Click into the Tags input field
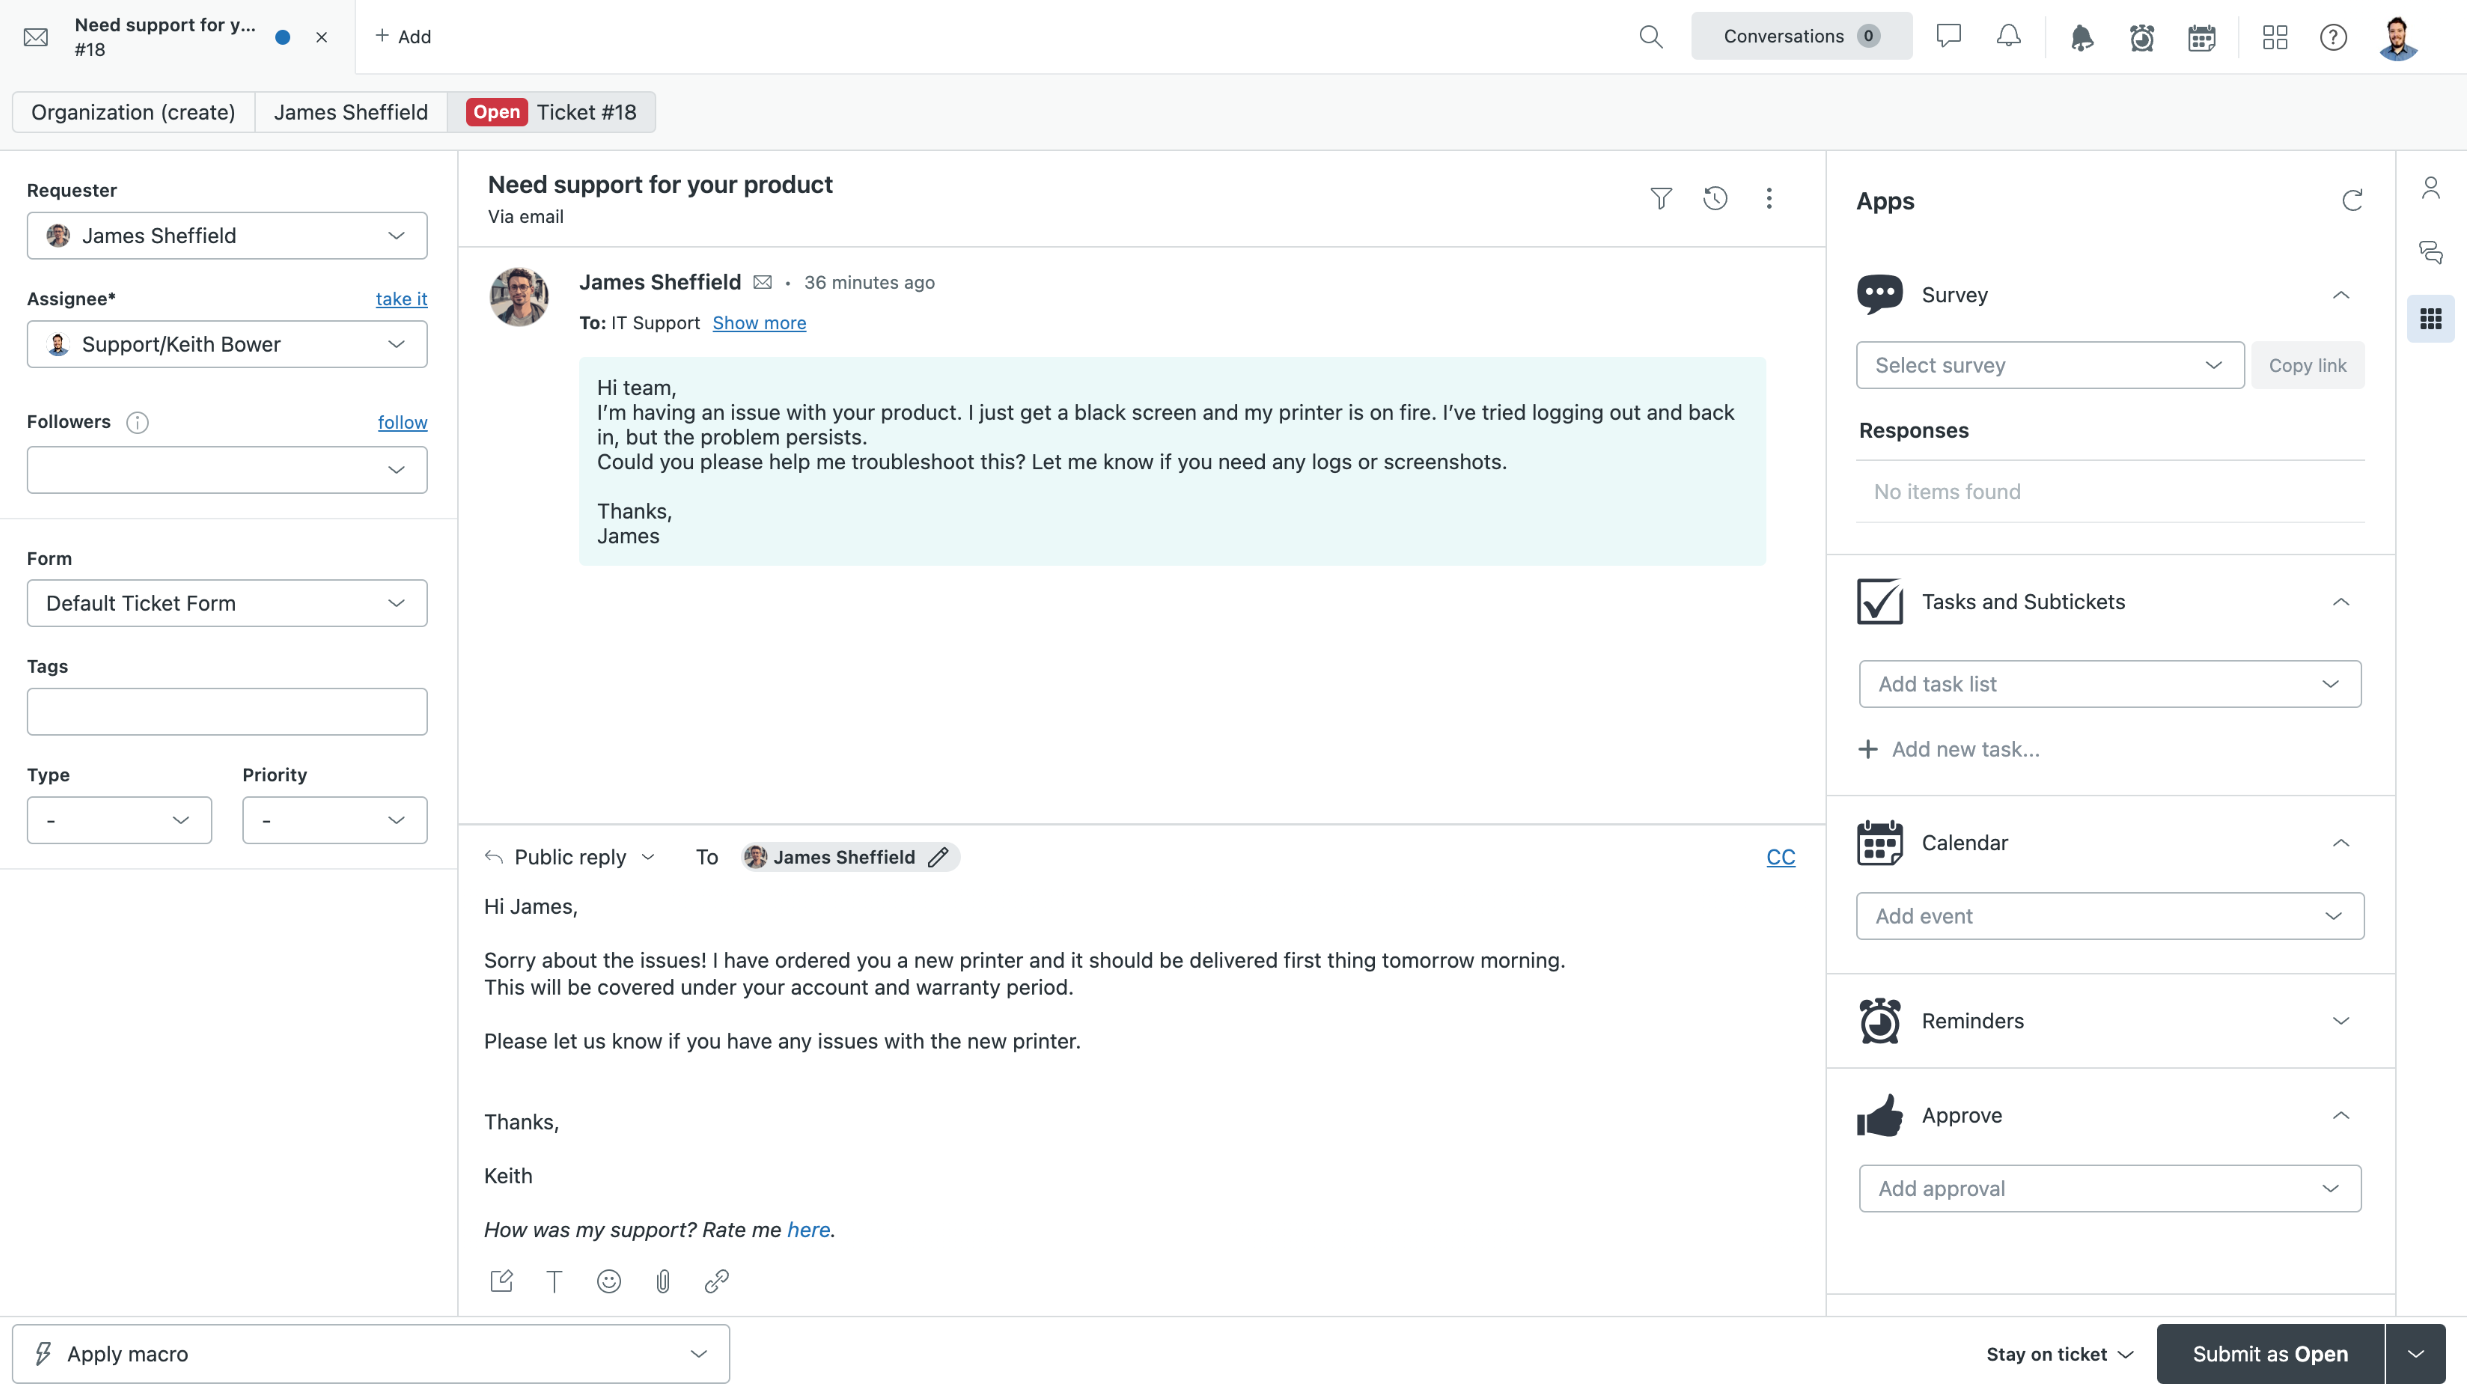Image resolution: width=2467 pixels, height=1390 pixels. 227,712
